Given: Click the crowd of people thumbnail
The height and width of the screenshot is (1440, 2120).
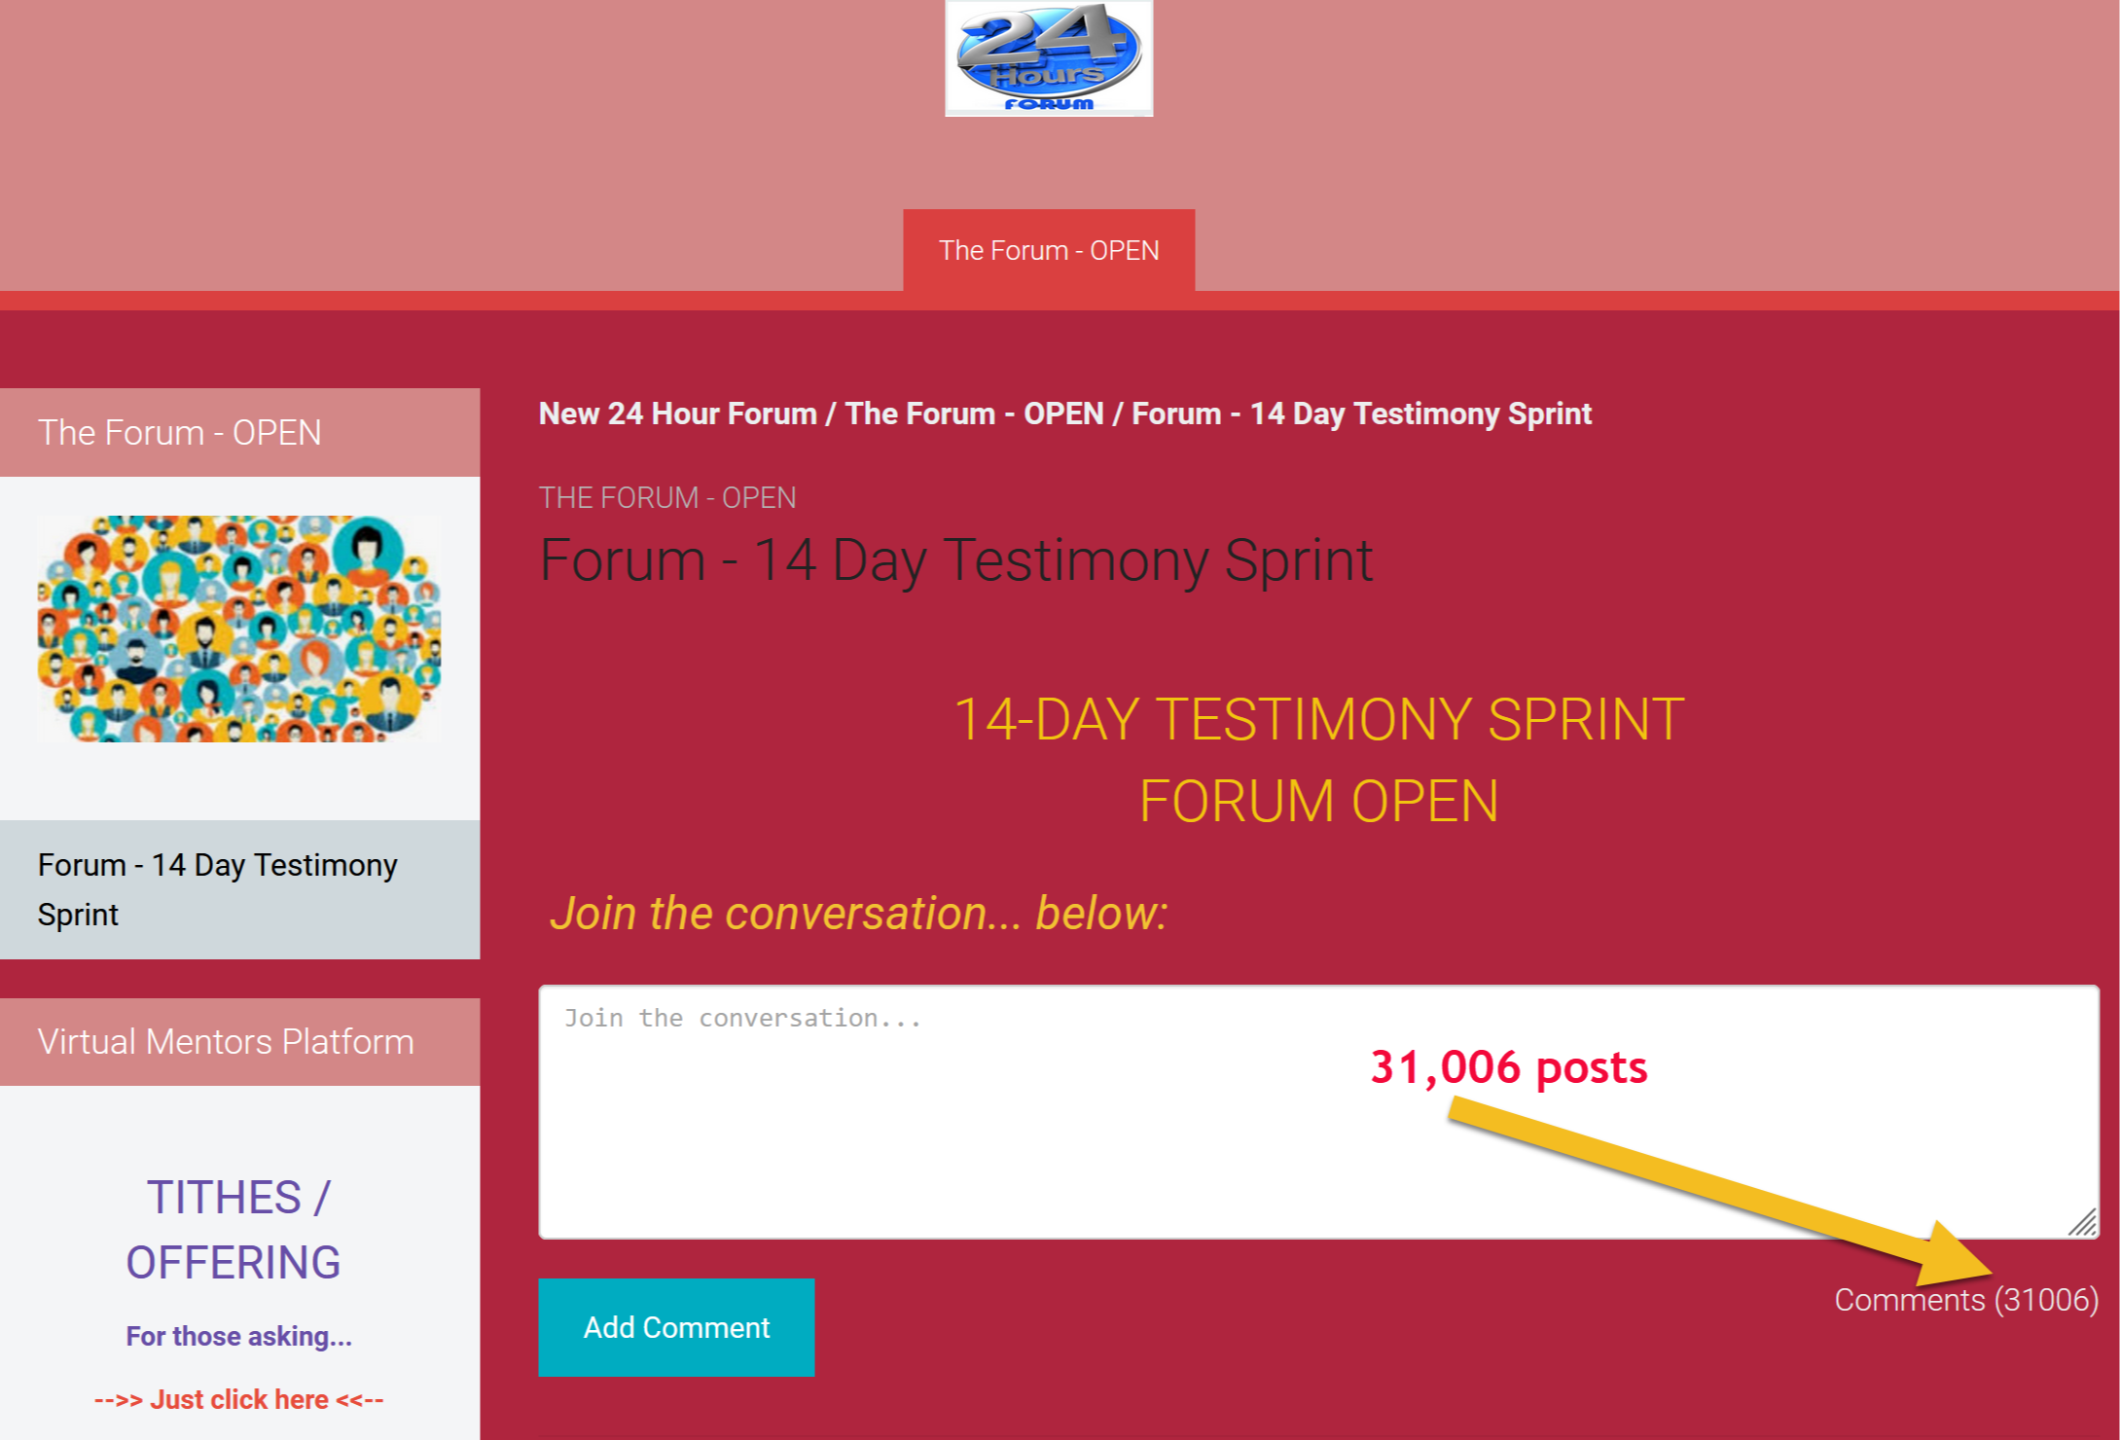Looking at the screenshot, I should coord(239,628).
